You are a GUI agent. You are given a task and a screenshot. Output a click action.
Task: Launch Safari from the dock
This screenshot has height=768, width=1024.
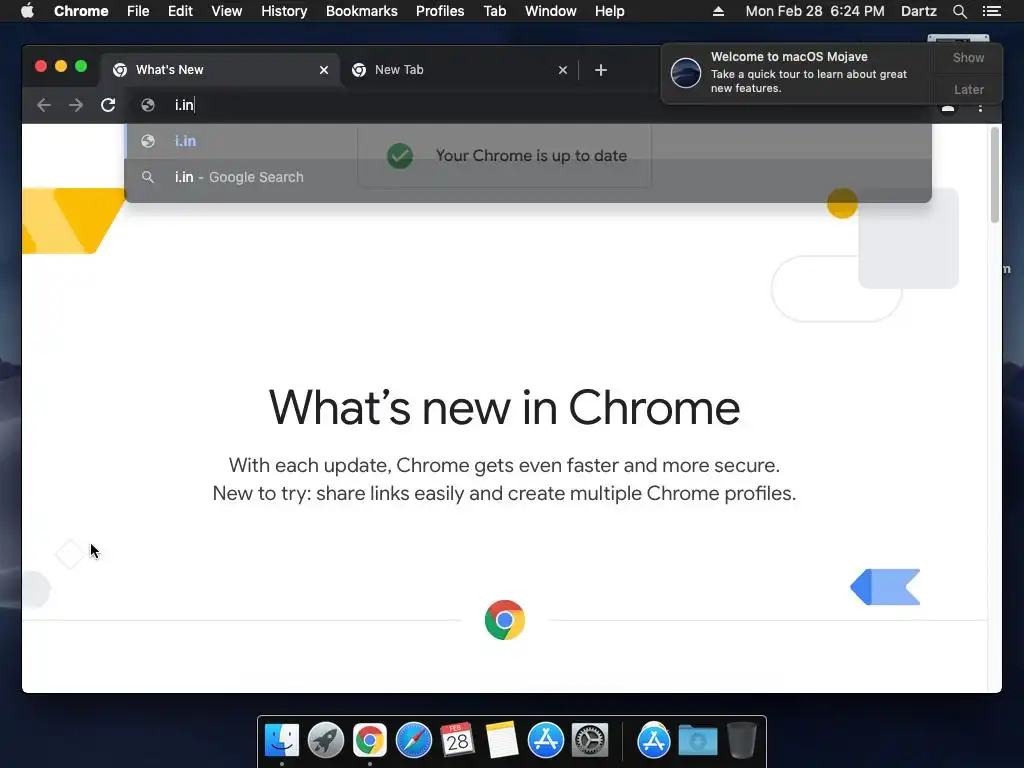point(414,740)
